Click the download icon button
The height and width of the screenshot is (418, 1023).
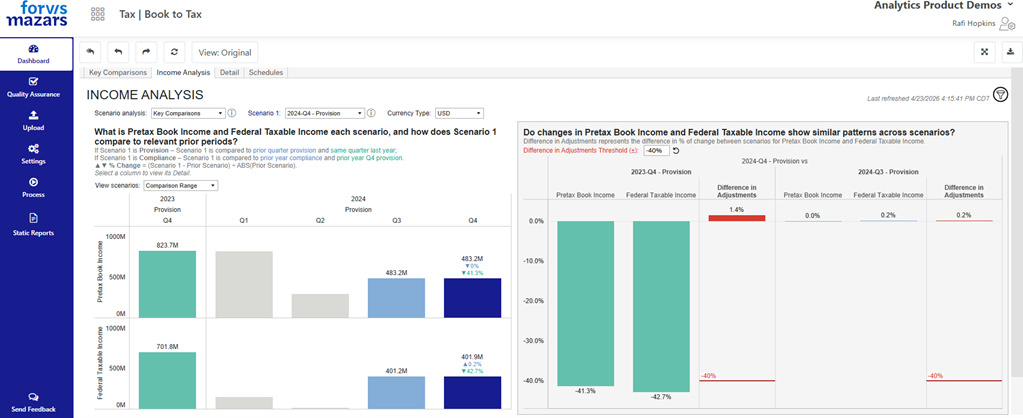click(1012, 52)
